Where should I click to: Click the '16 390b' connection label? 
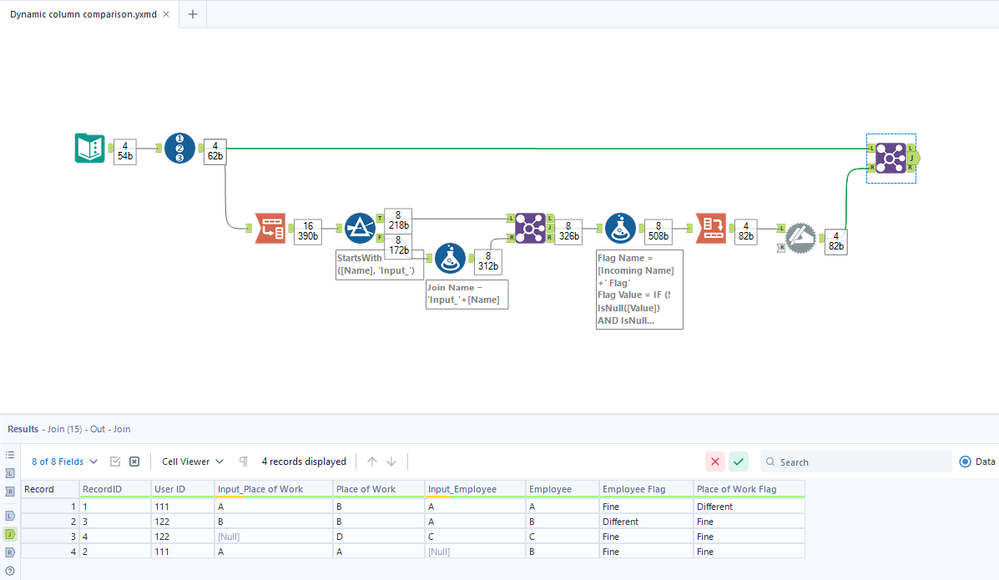tap(308, 231)
